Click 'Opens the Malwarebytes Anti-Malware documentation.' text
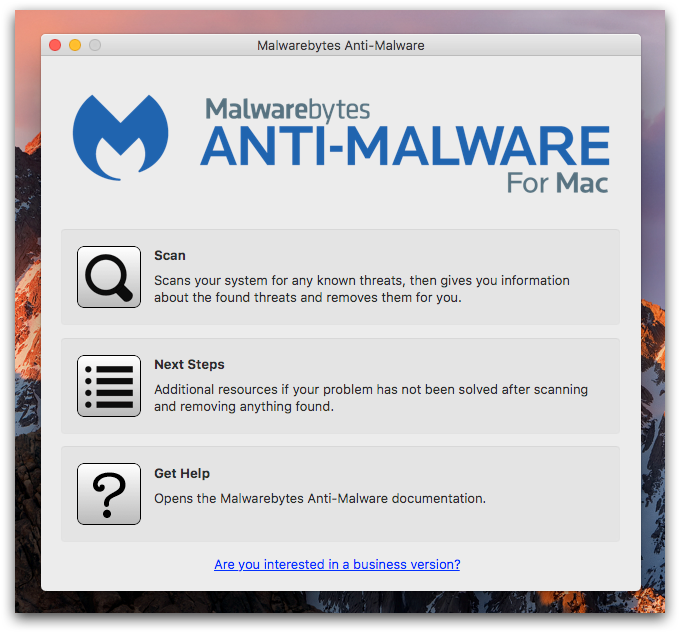 pyautogui.click(x=320, y=499)
